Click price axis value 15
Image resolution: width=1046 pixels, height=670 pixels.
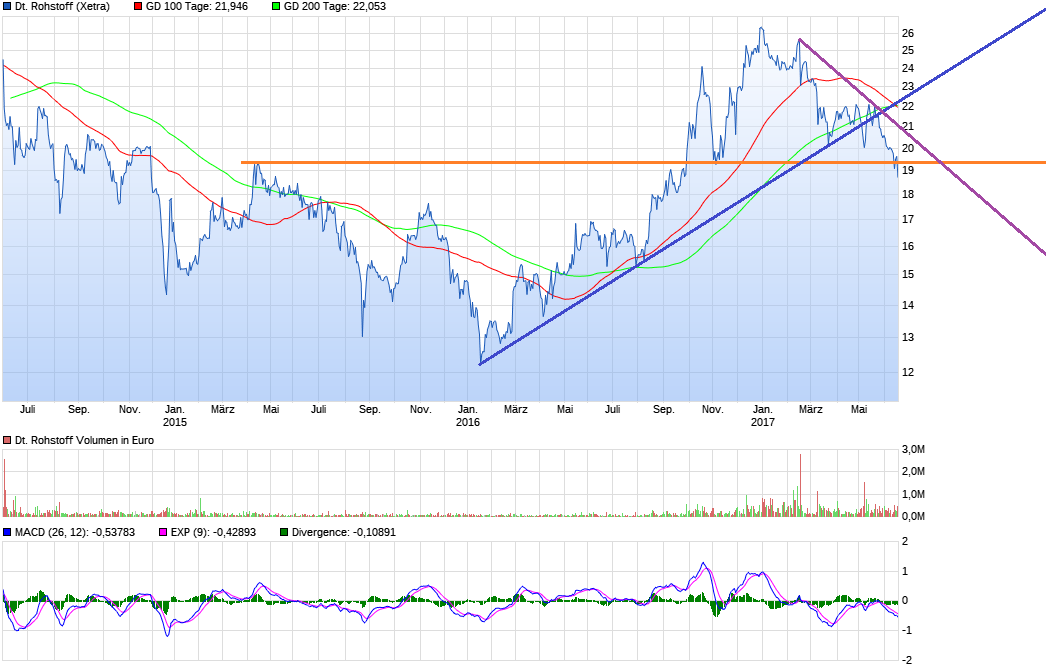click(x=908, y=274)
